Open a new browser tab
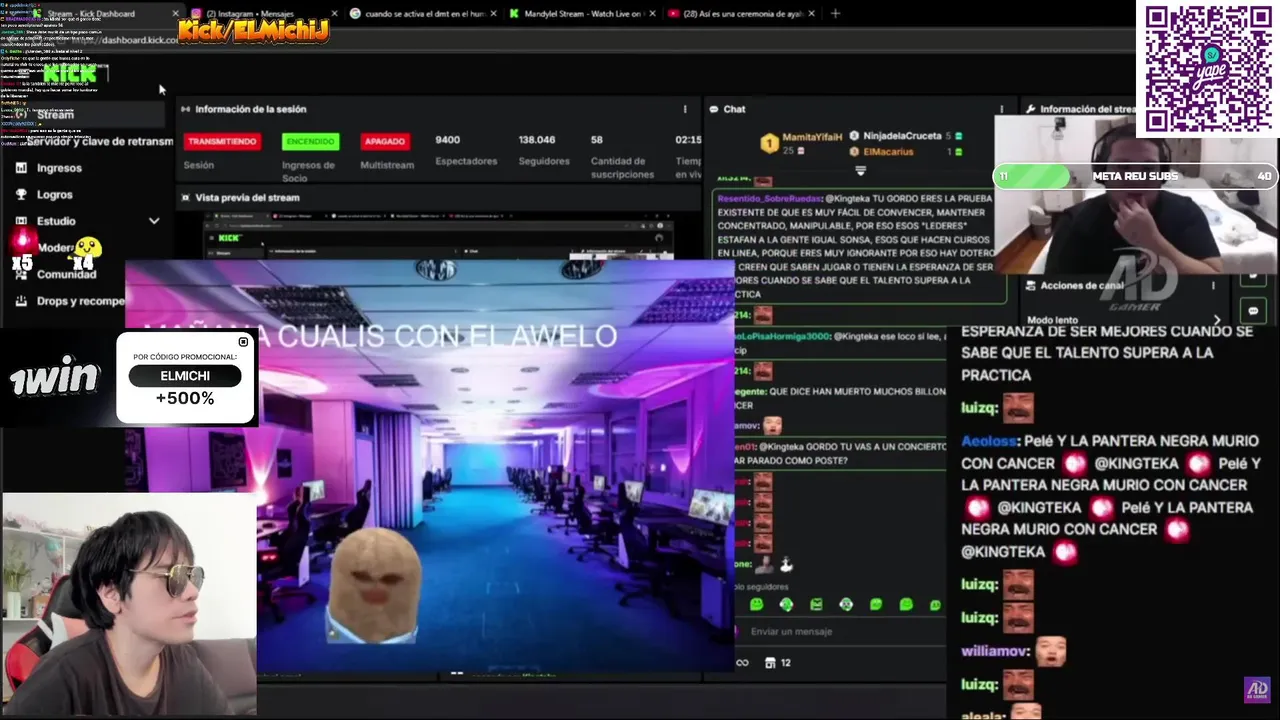Image resolution: width=1280 pixels, height=720 pixels. tap(835, 14)
